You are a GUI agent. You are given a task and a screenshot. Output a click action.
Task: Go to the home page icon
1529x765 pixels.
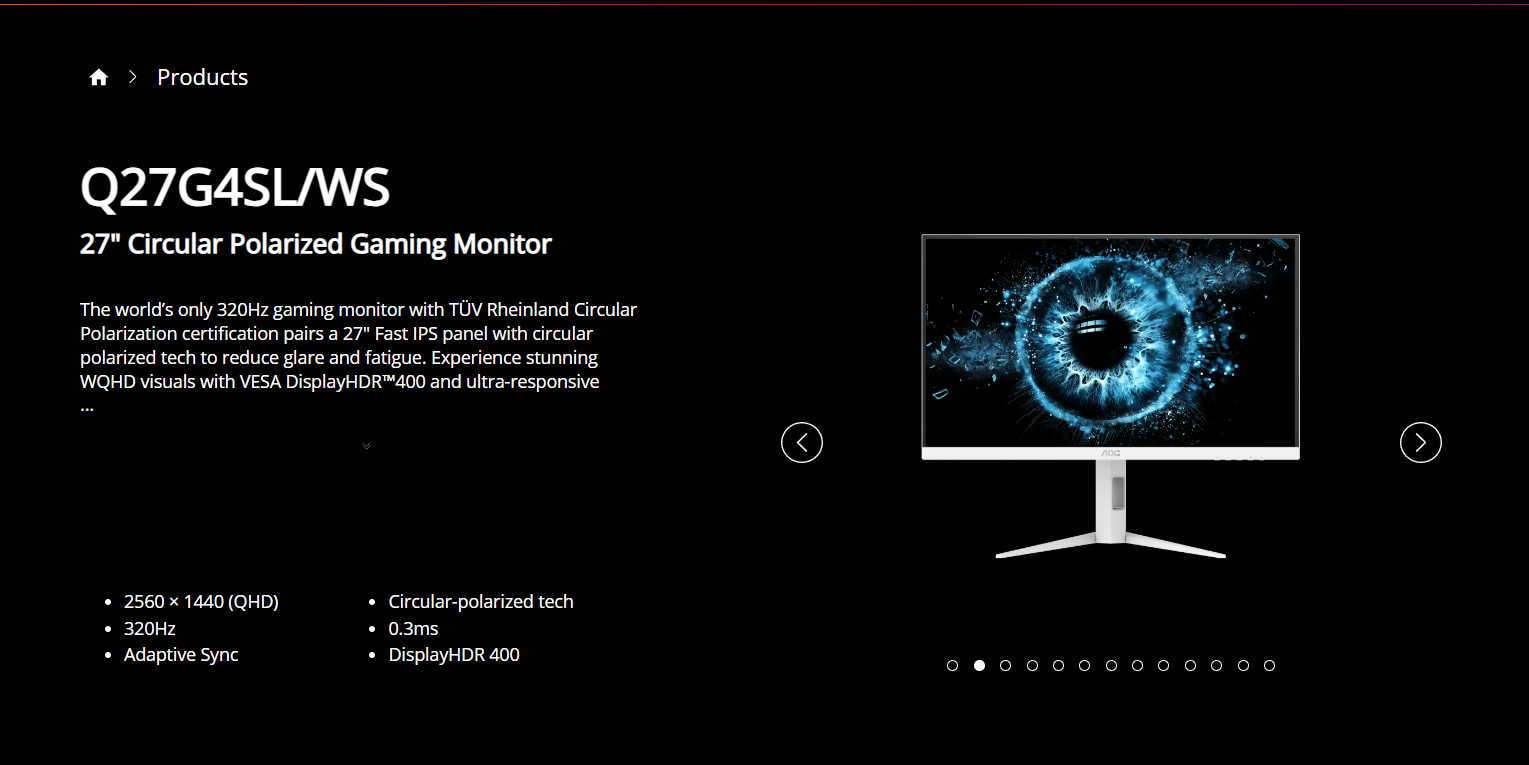point(98,77)
